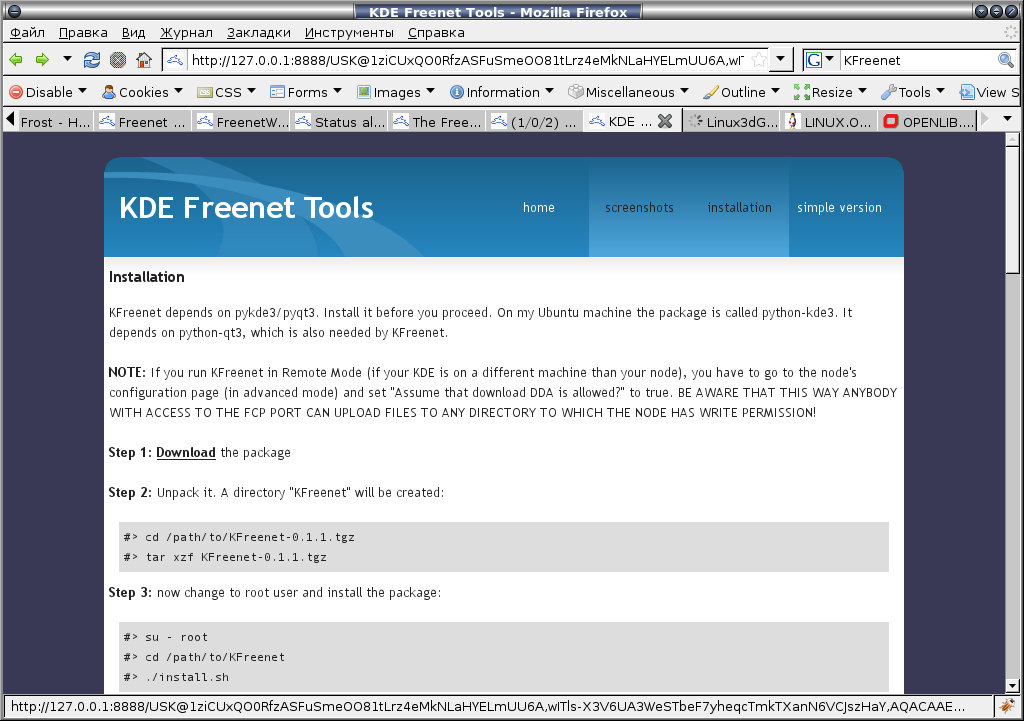
Task: Open the Forms toolbar menu
Action: click(306, 92)
